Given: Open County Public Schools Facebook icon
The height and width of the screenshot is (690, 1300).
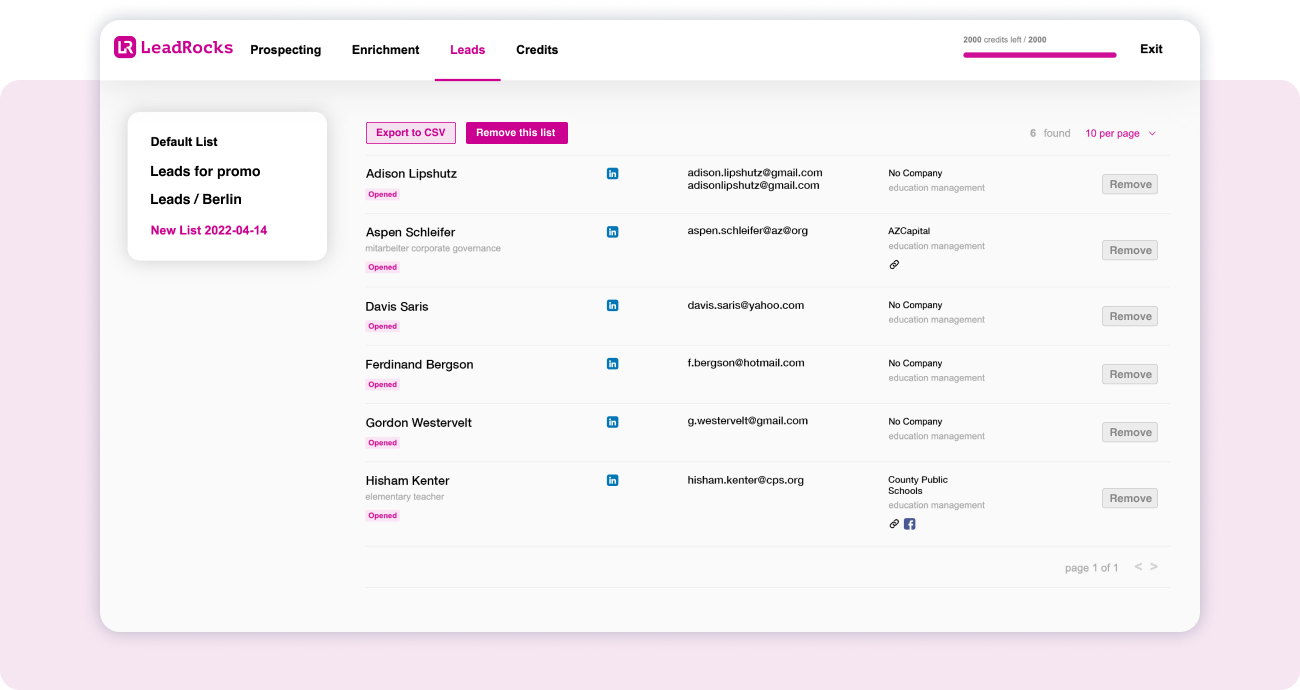Looking at the screenshot, I should pyautogui.click(x=909, y=524).
